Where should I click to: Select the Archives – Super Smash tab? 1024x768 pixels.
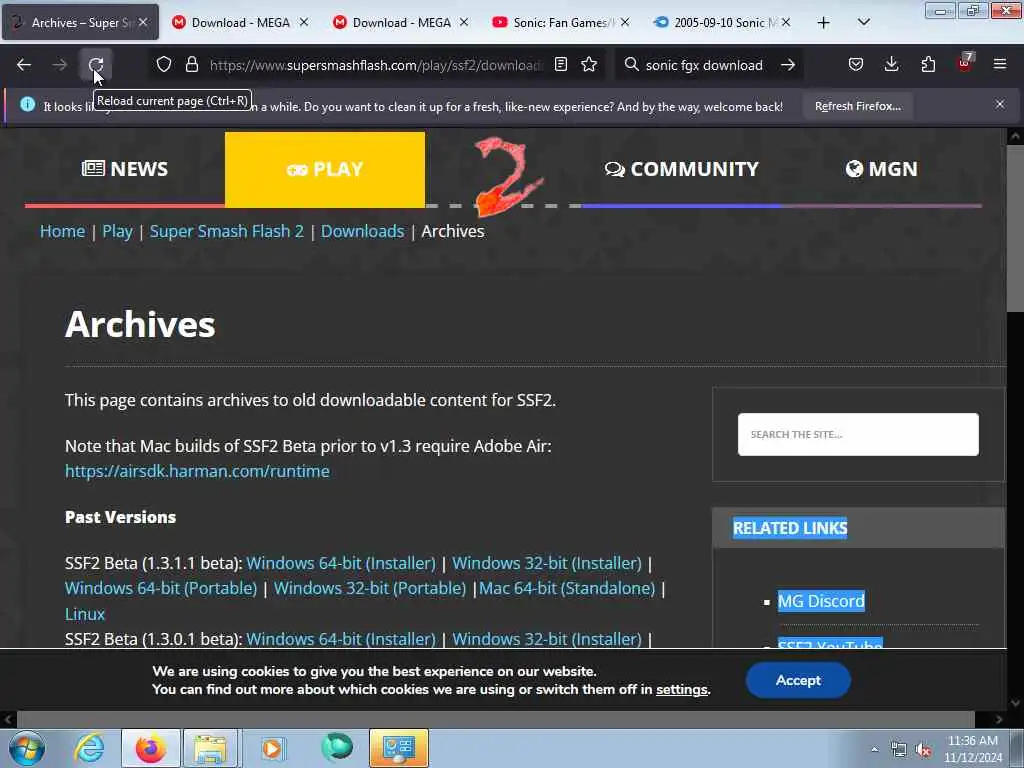[80, 23]
